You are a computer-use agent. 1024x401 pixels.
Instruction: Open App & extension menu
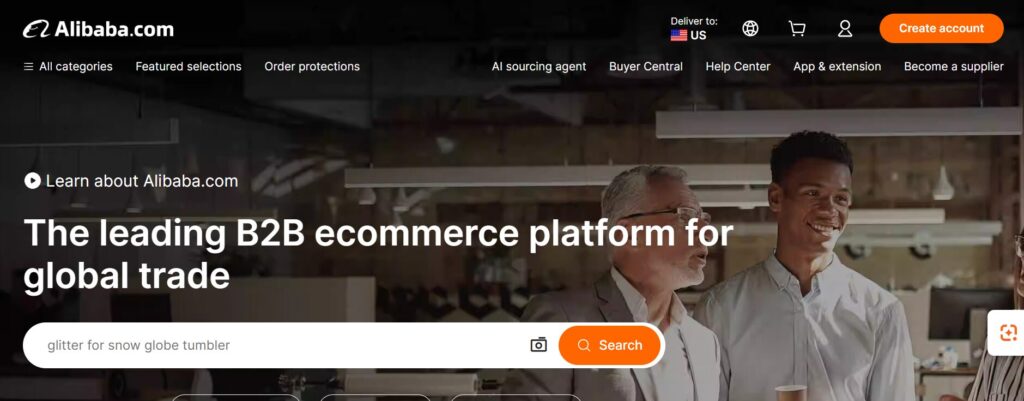[x=837, y=67]
